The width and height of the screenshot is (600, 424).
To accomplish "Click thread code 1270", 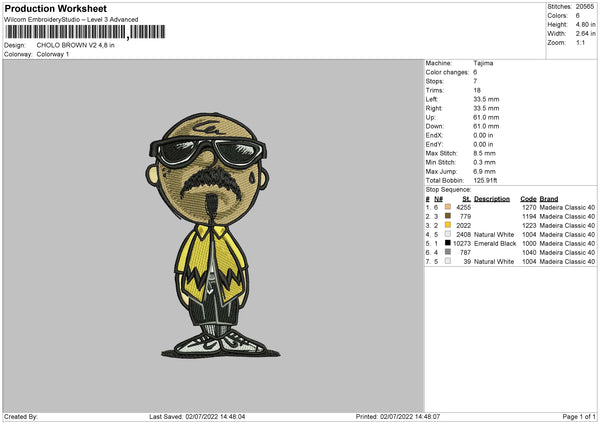I will (529, 207).
